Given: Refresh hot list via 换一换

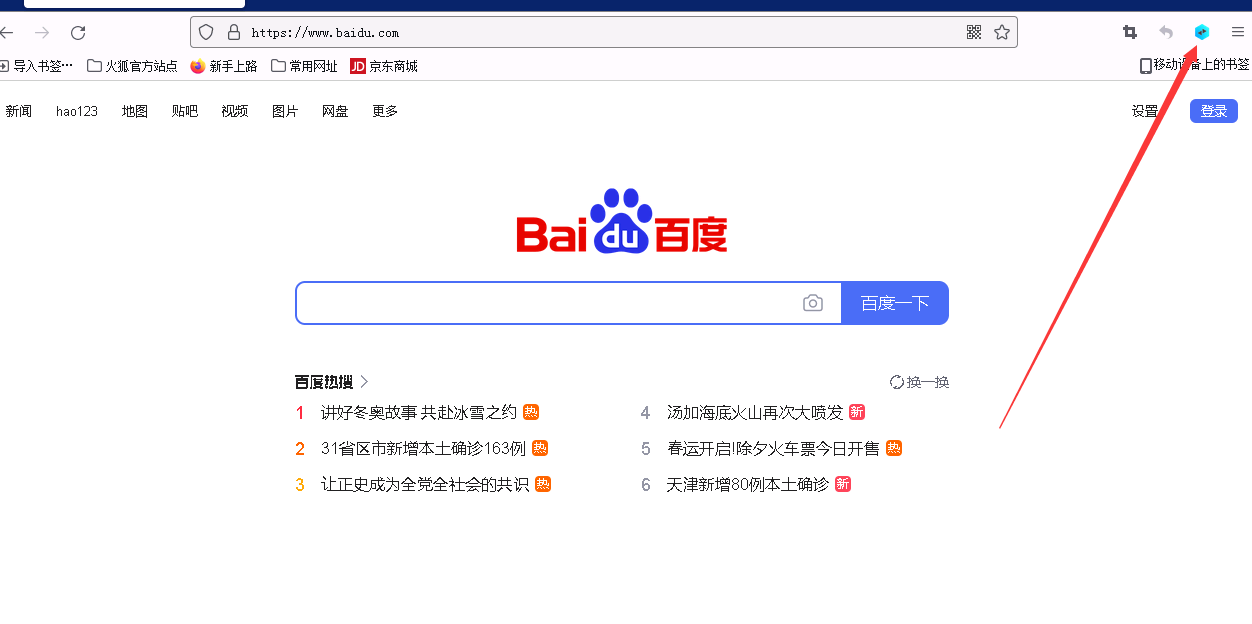Looking at the screenshot, I should pyautogui.click(x=919, y=382).
